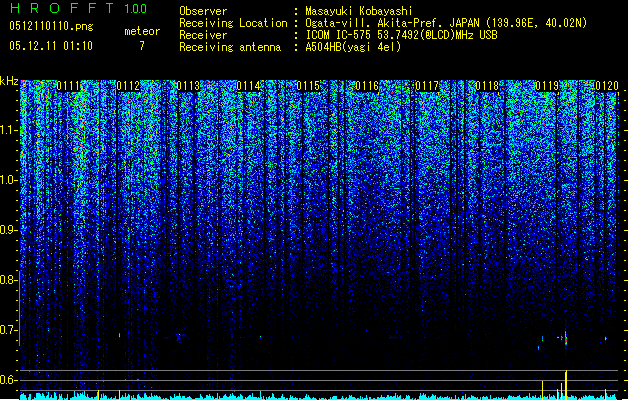Click the 0120 time marker
The image size is (629, 400).
coord(607,86)
